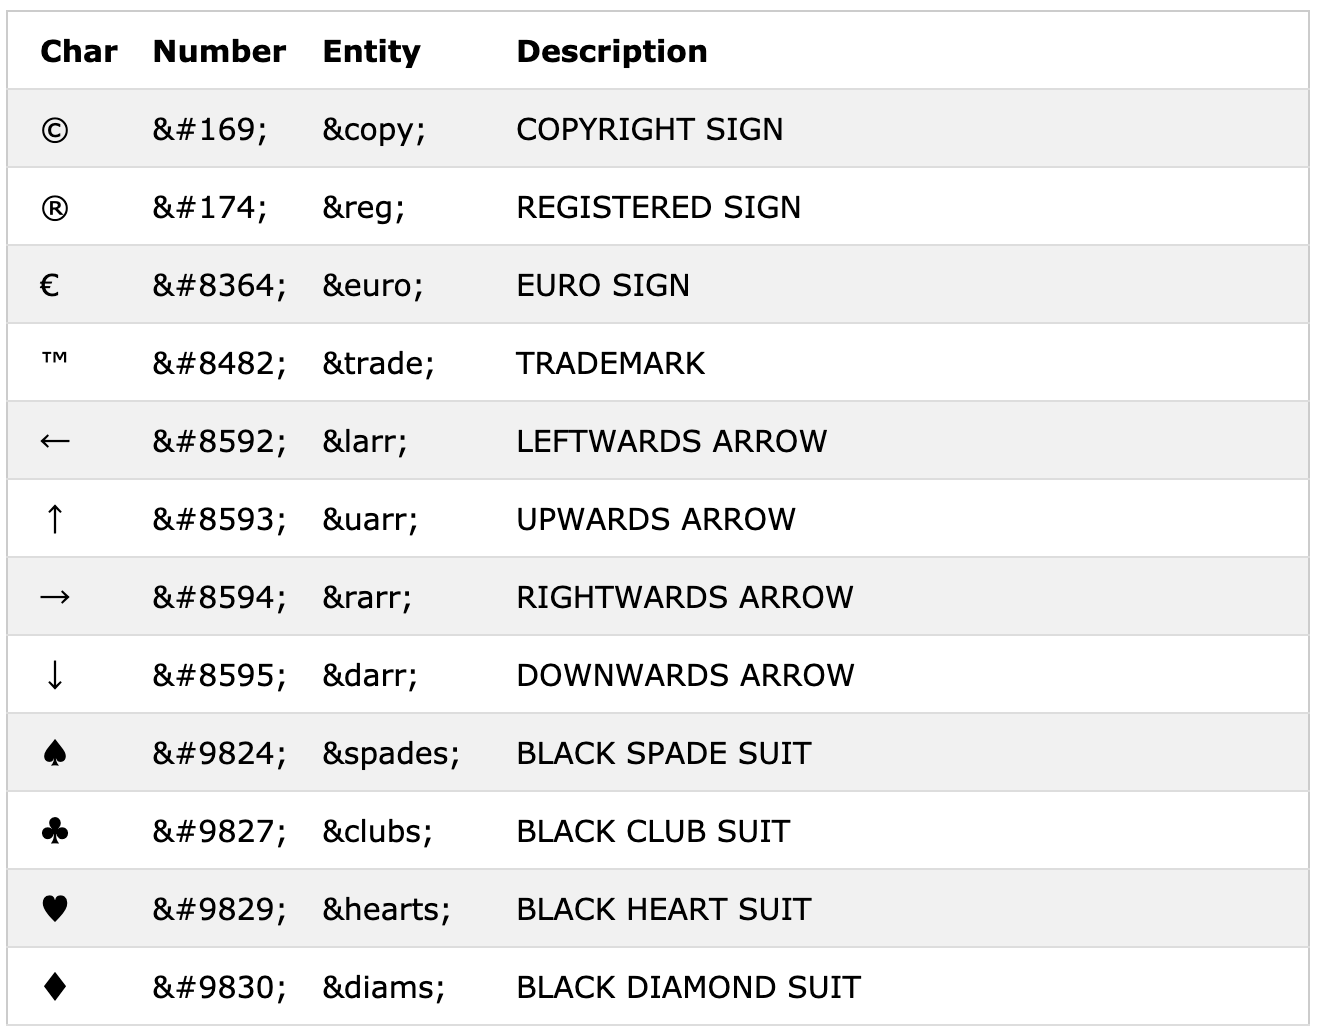Image resolution: width=1320 pixels, height=1034 pixels.
Task: Click the downwards arrow symbol
Action: point(55,675)
